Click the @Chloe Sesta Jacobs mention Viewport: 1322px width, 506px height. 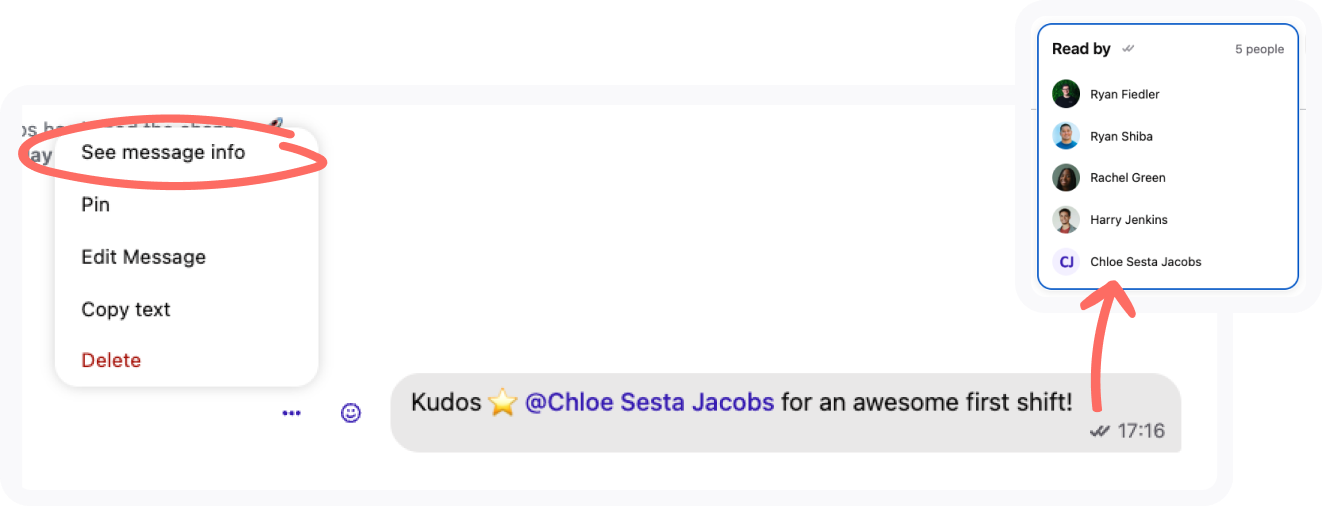coord(649,403)
